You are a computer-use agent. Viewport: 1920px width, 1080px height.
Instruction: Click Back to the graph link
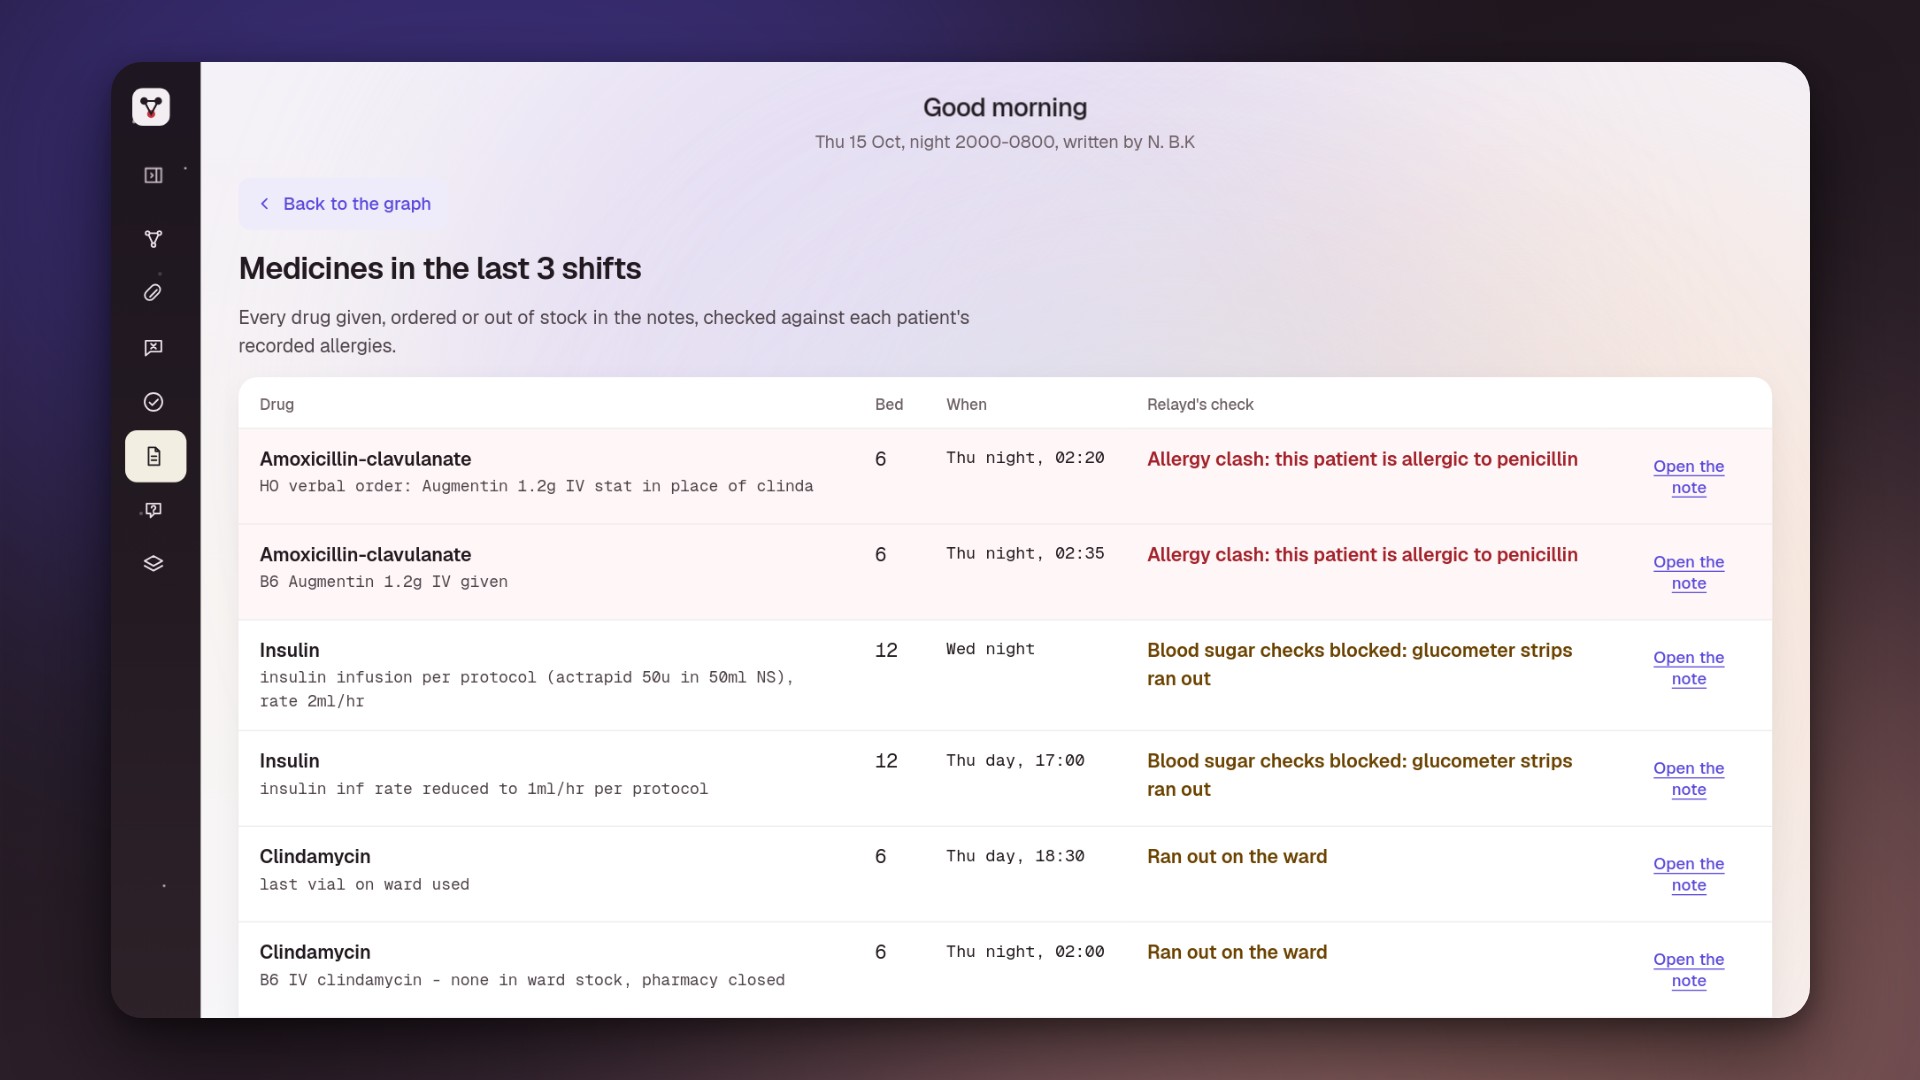pyautogui.click(x=357, y=204)
